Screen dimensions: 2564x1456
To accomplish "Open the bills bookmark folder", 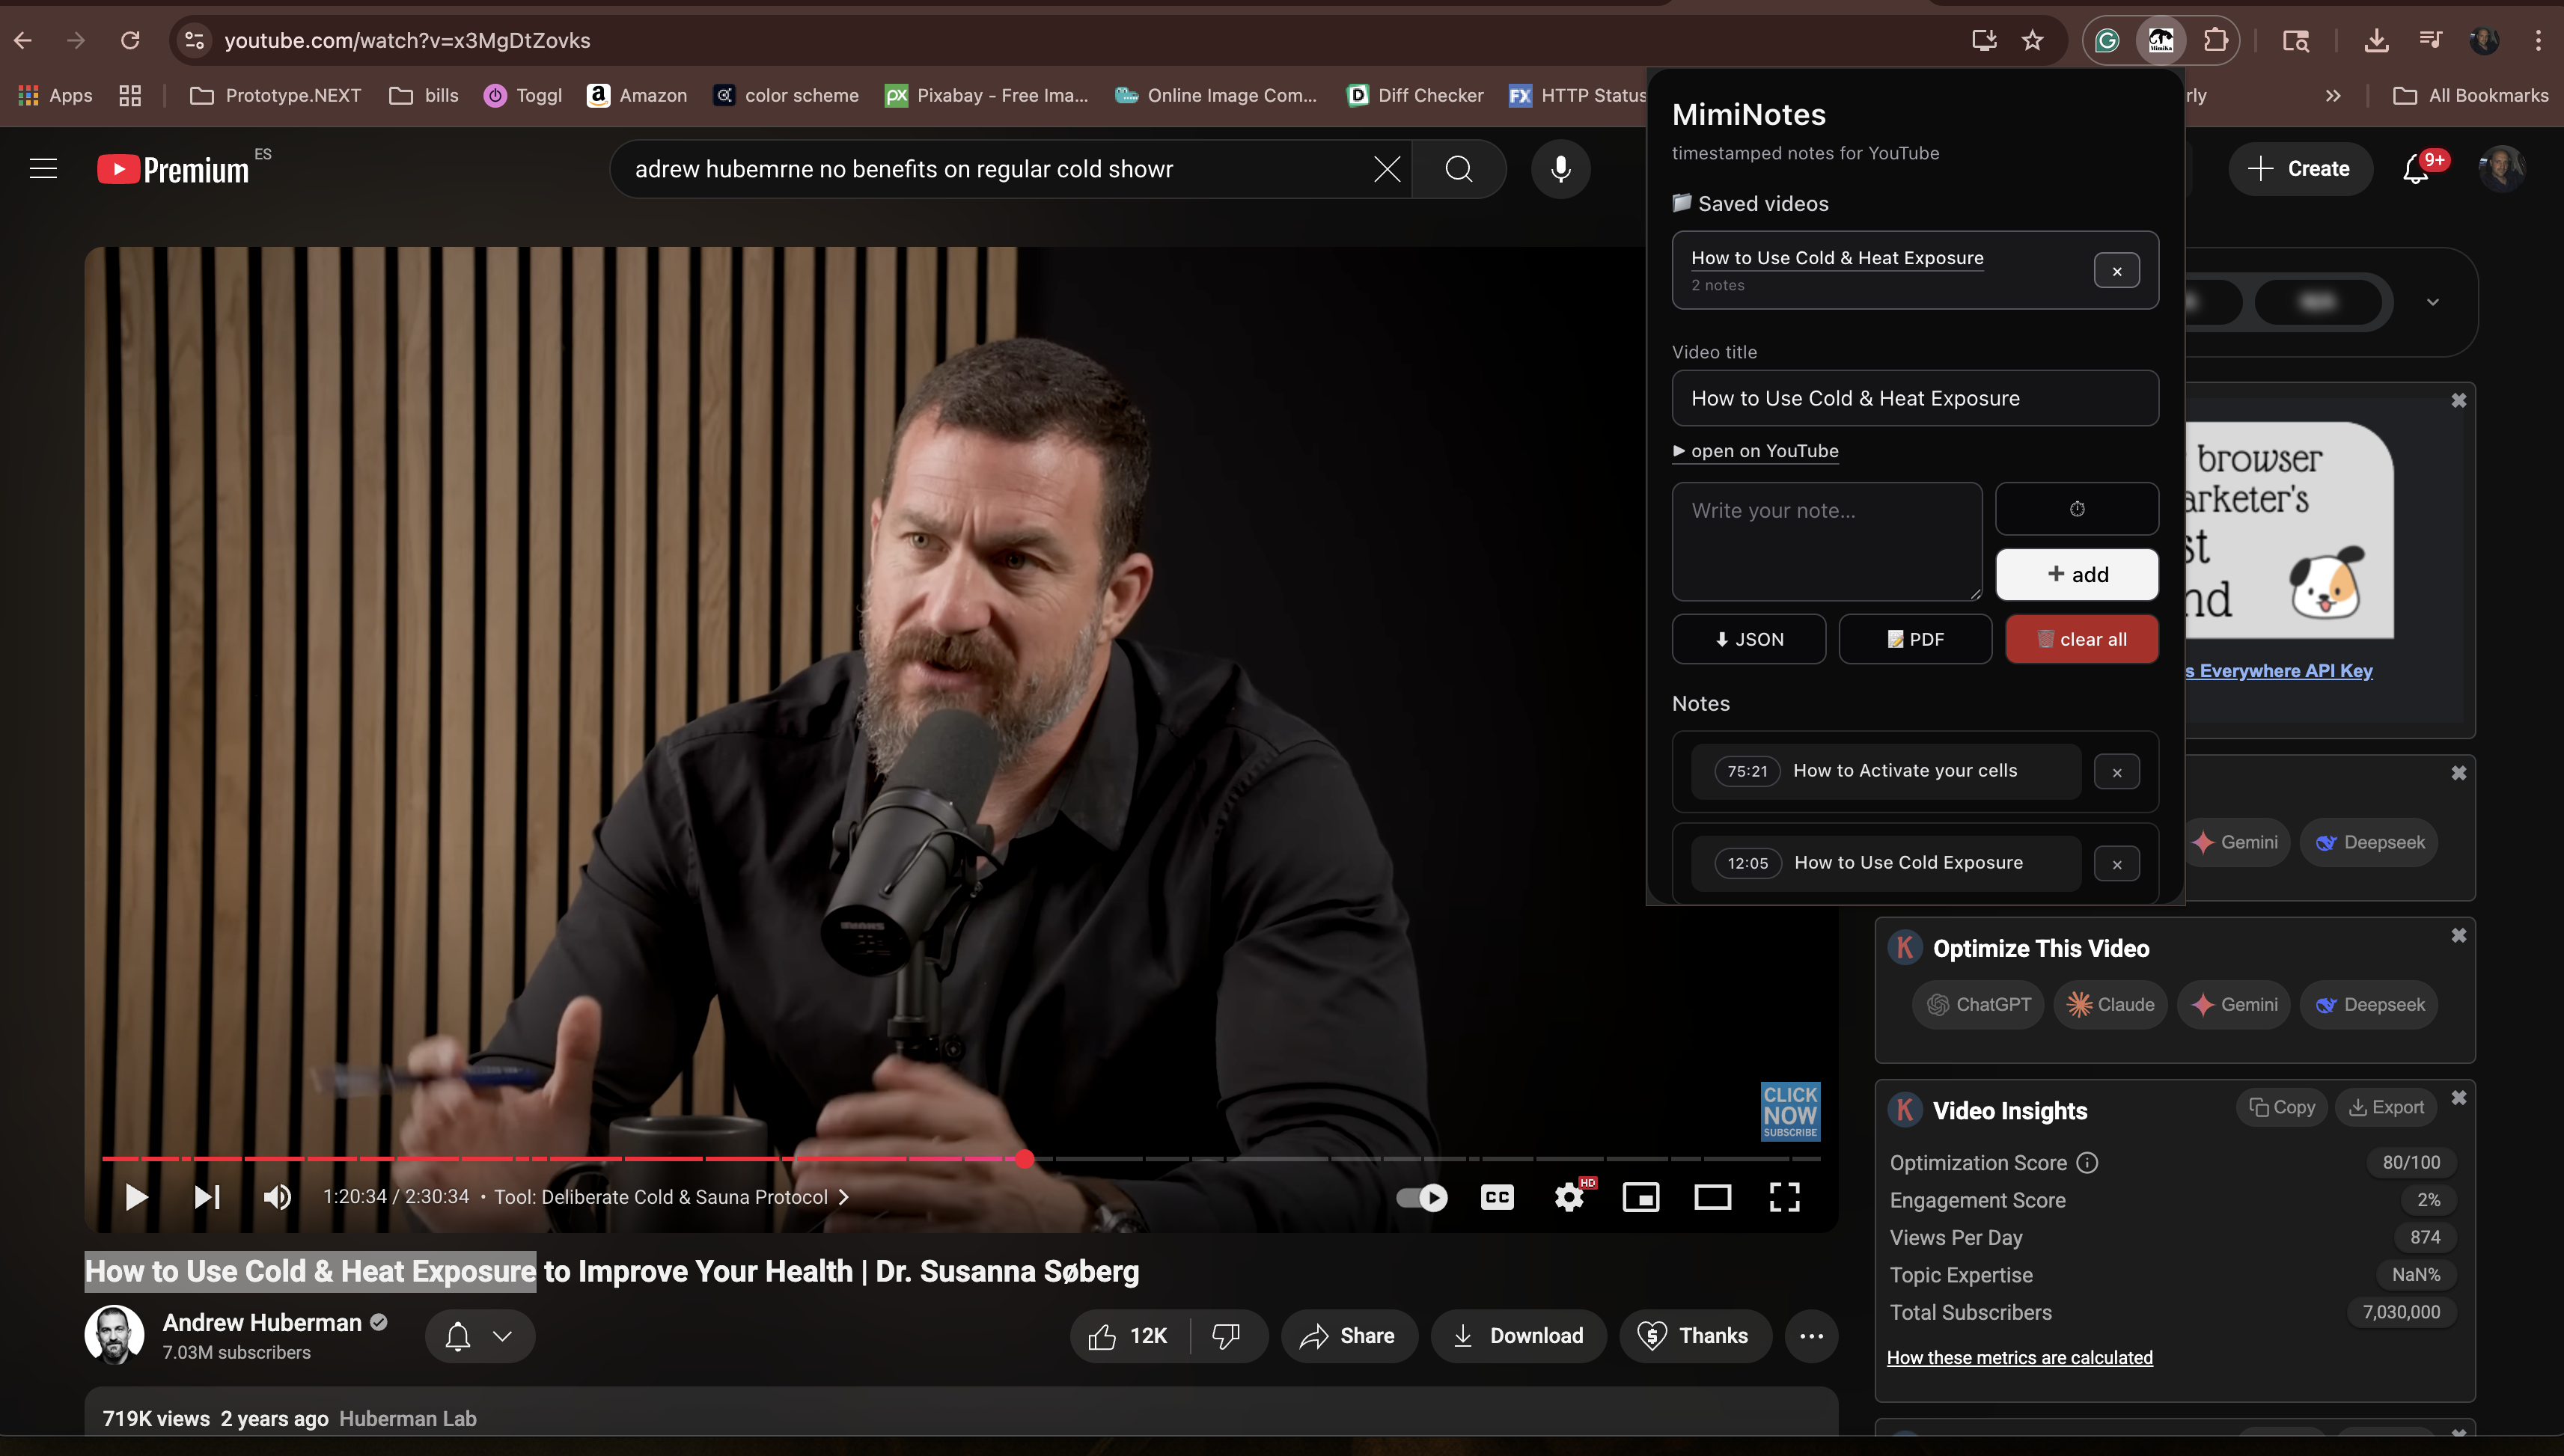I will pos(424,95).
